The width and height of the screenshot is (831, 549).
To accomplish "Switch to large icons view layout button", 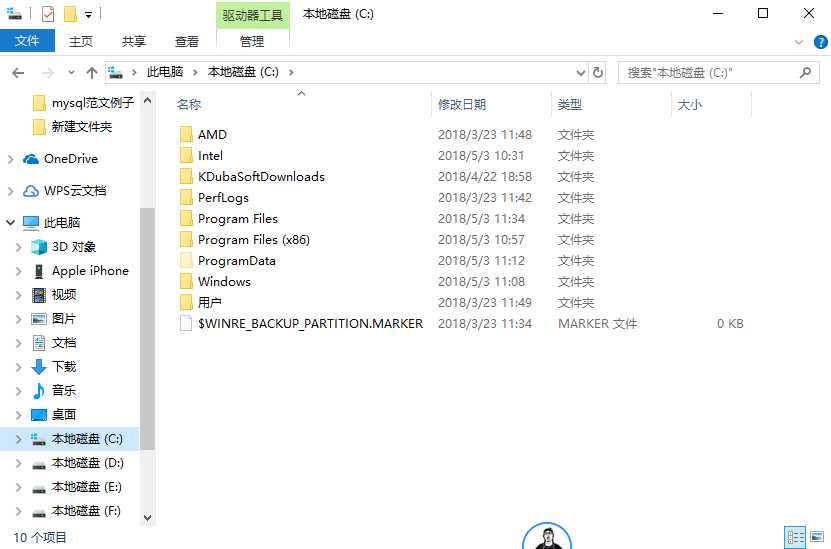I will click(x=817, y=537).
